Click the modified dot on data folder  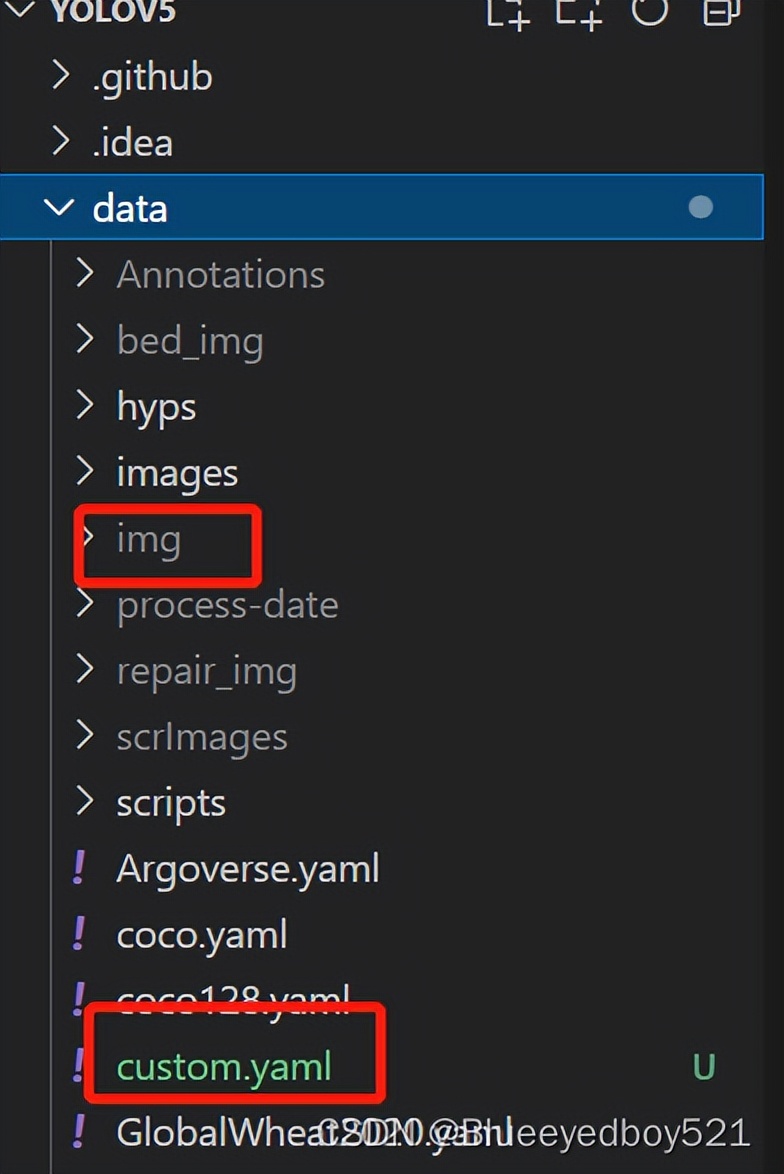tap(701, 207)
